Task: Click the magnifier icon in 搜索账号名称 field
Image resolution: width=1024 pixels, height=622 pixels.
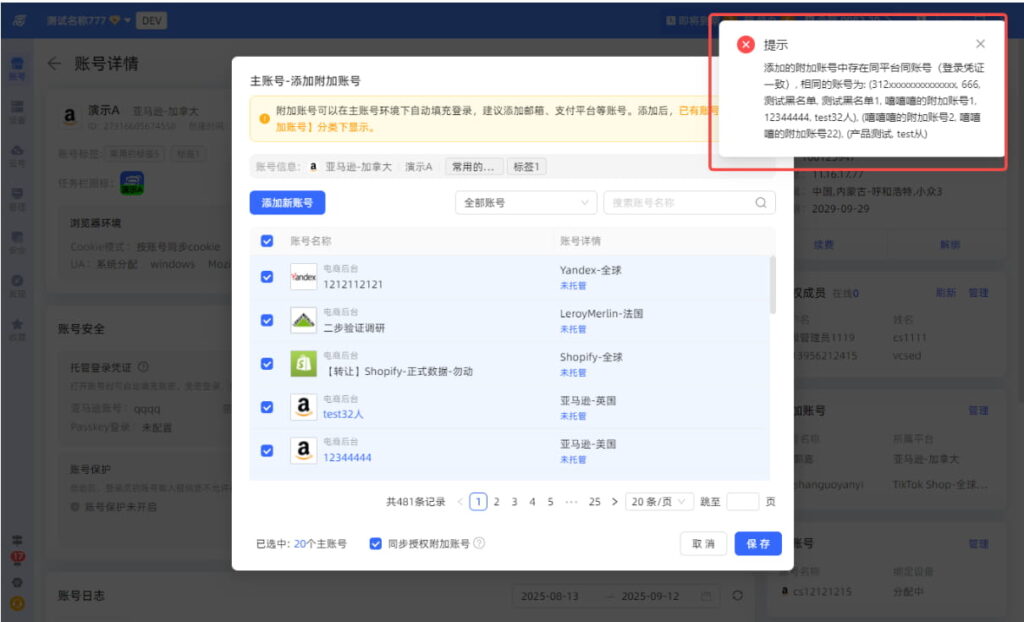Action: [760, 202]
